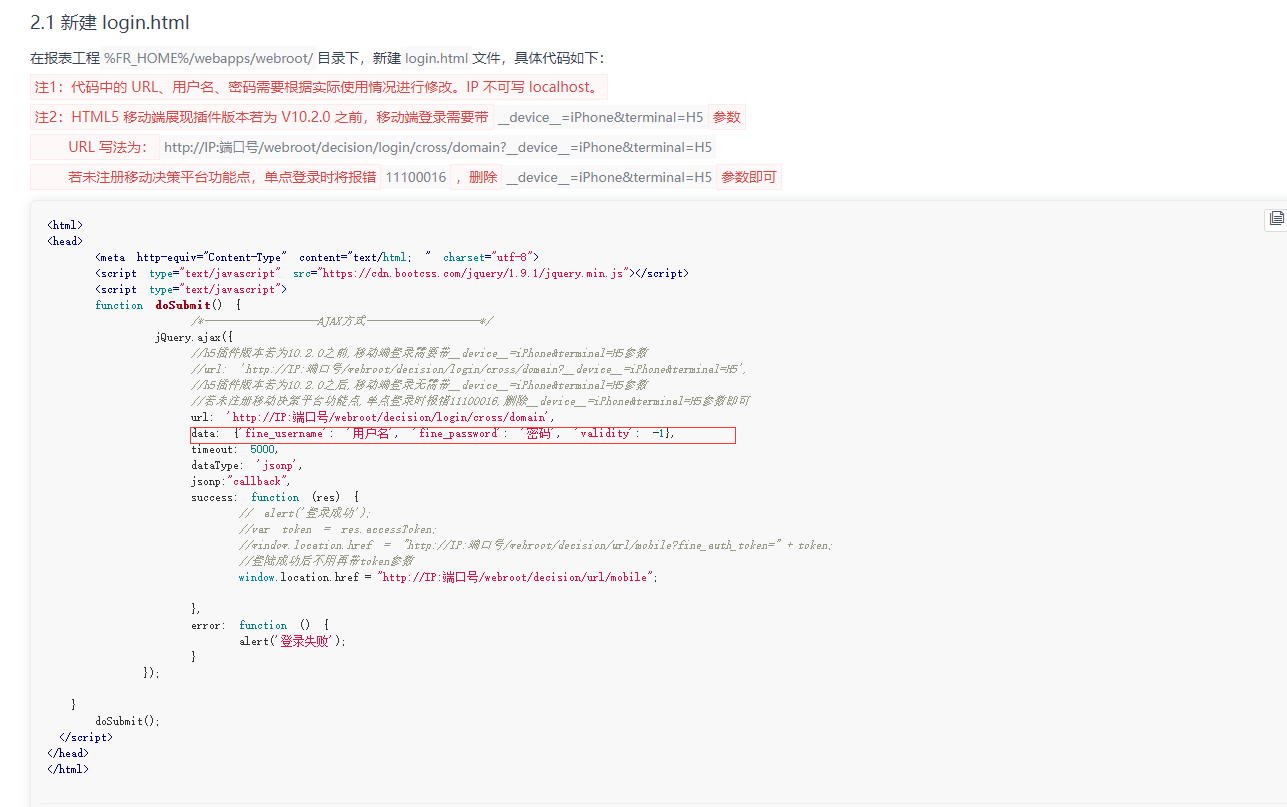Image resolution: width=1287 pixels, height=807 pixels.
Task: Click the commented "// alert('登录成功');" line
Action: coord(305,513)
